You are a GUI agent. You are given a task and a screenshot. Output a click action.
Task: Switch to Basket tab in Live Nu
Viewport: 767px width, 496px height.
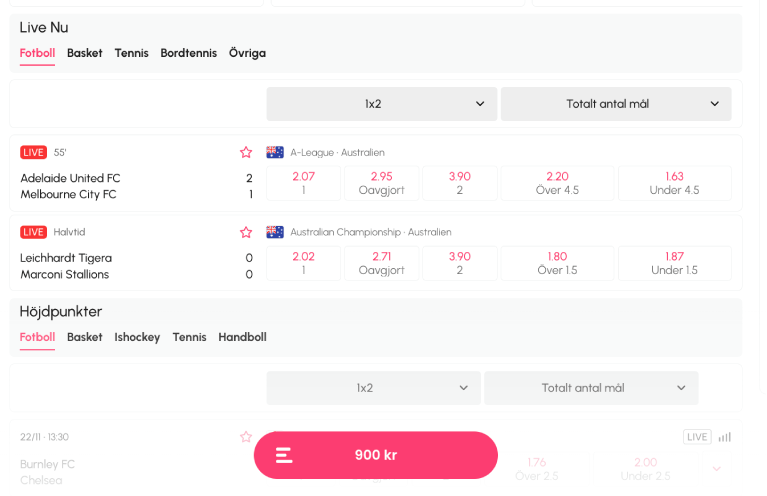point(85,53)
